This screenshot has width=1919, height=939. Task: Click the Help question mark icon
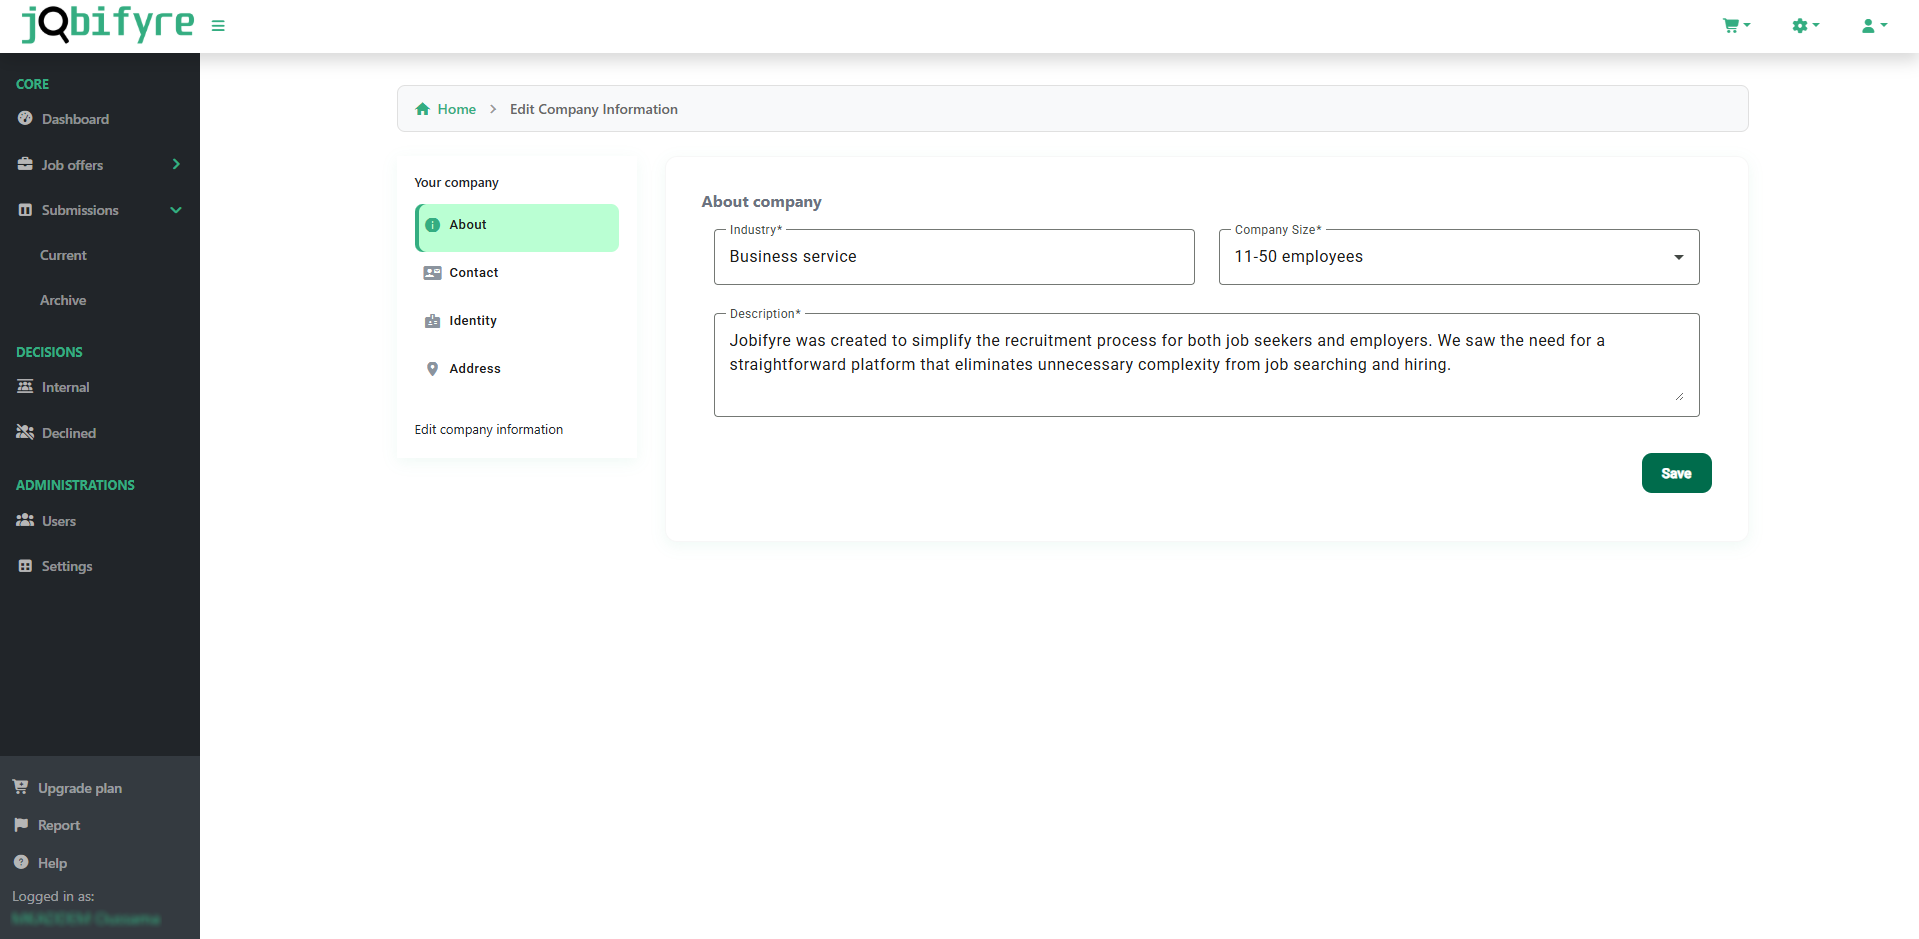(x=21, y=862)
